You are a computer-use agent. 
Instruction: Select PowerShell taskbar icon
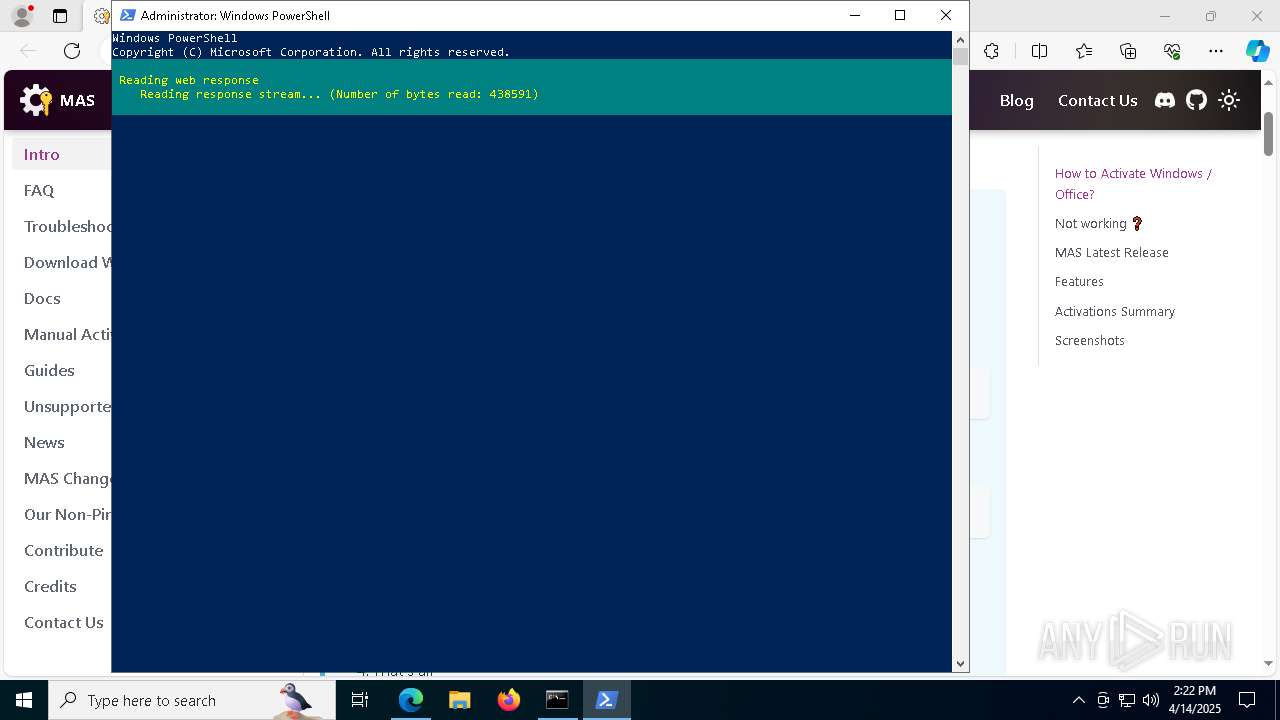click(x=606, y=700)
